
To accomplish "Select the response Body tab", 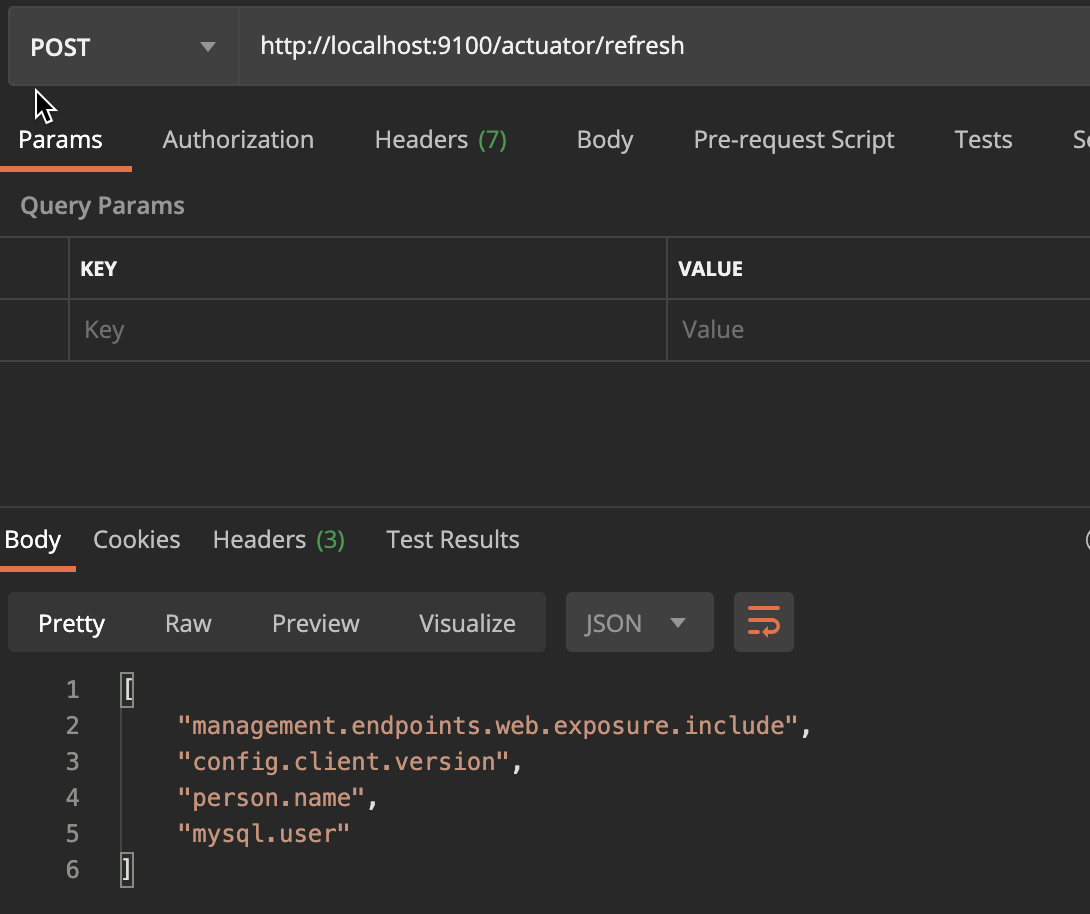I will tap(33, 540).
